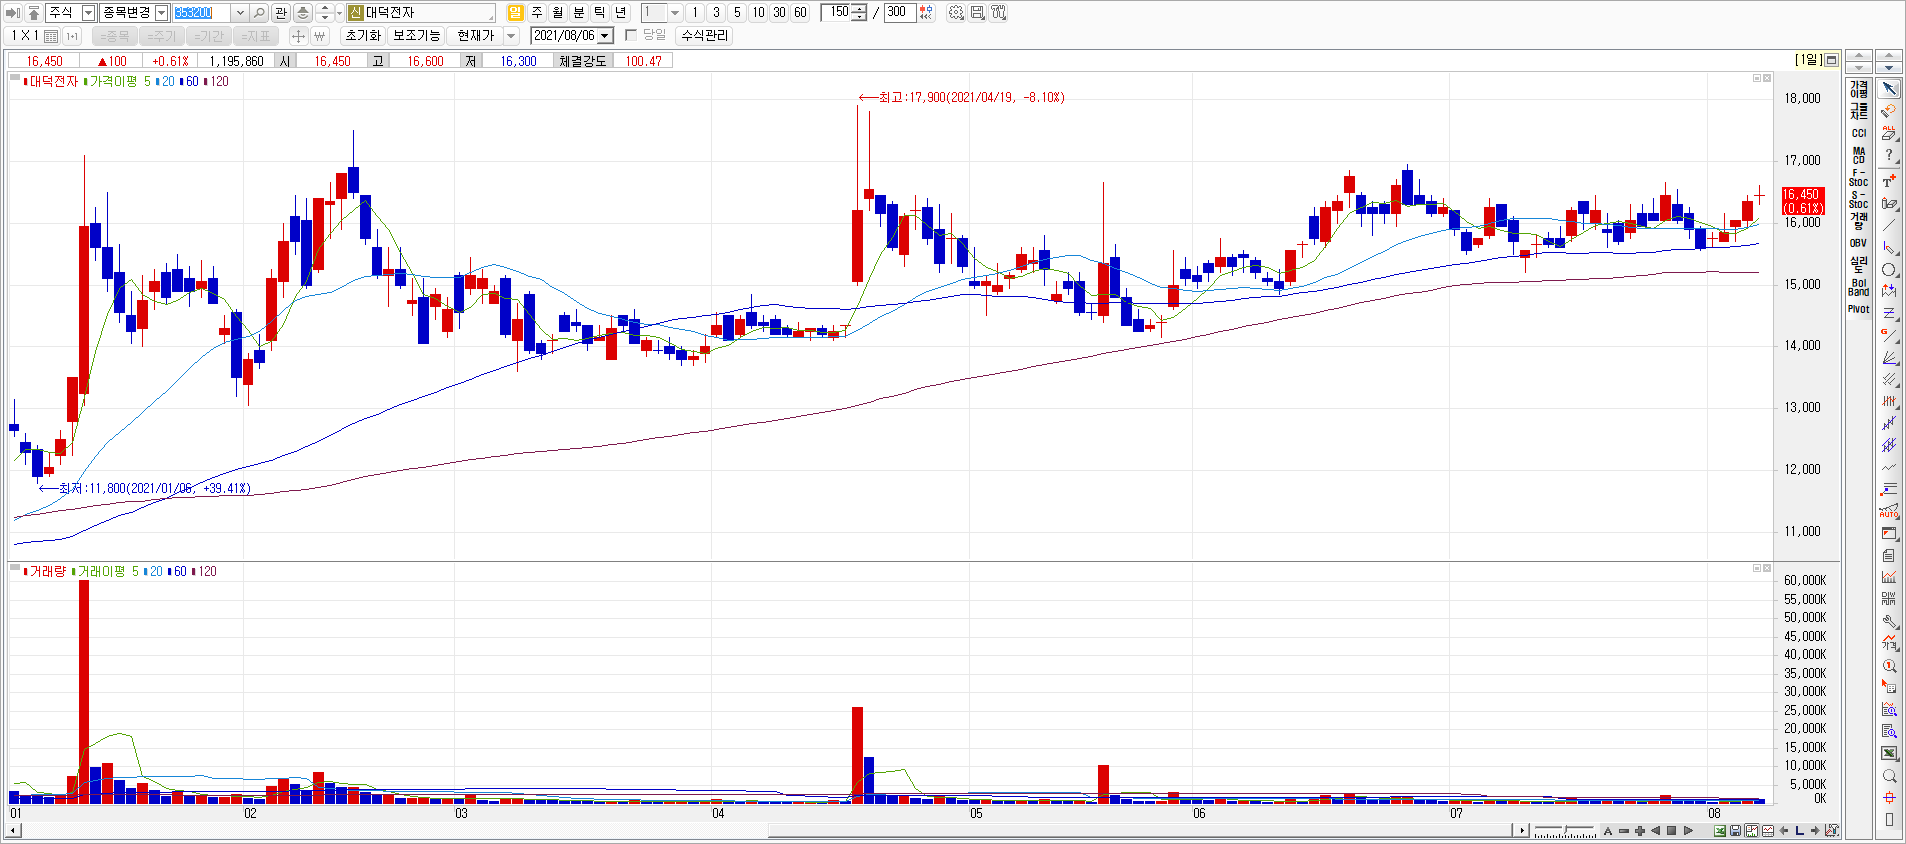The width and height of the screenshot is (1906, 844).
Task: Select the 30 interval preset button
Action: point(779,12)
